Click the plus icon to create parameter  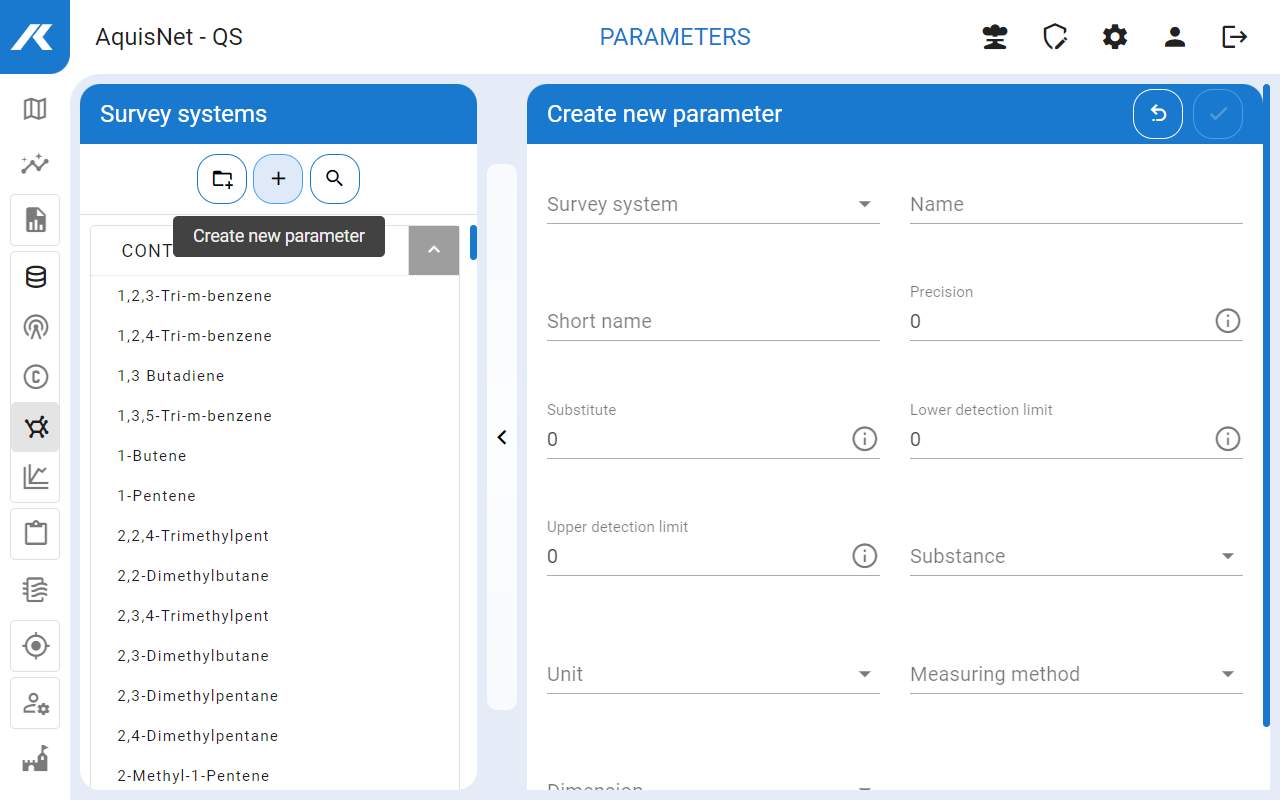click(x=278, y=179)
